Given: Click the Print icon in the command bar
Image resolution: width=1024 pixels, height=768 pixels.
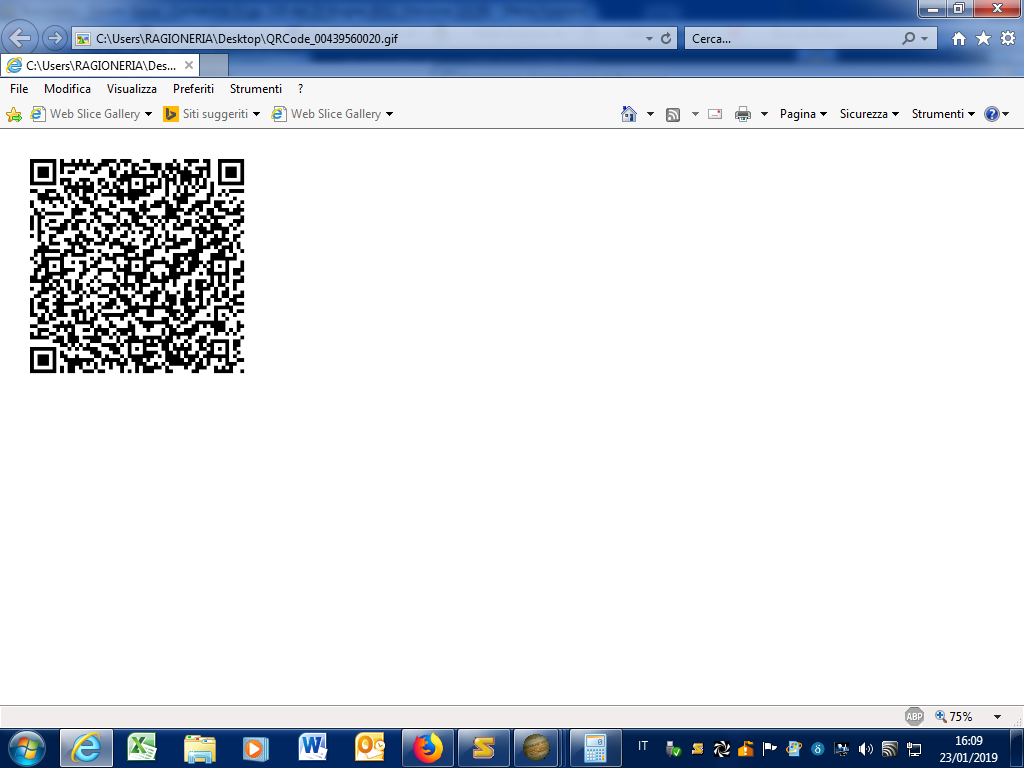Looking at the screenshot, I should (x=742, y=114).
